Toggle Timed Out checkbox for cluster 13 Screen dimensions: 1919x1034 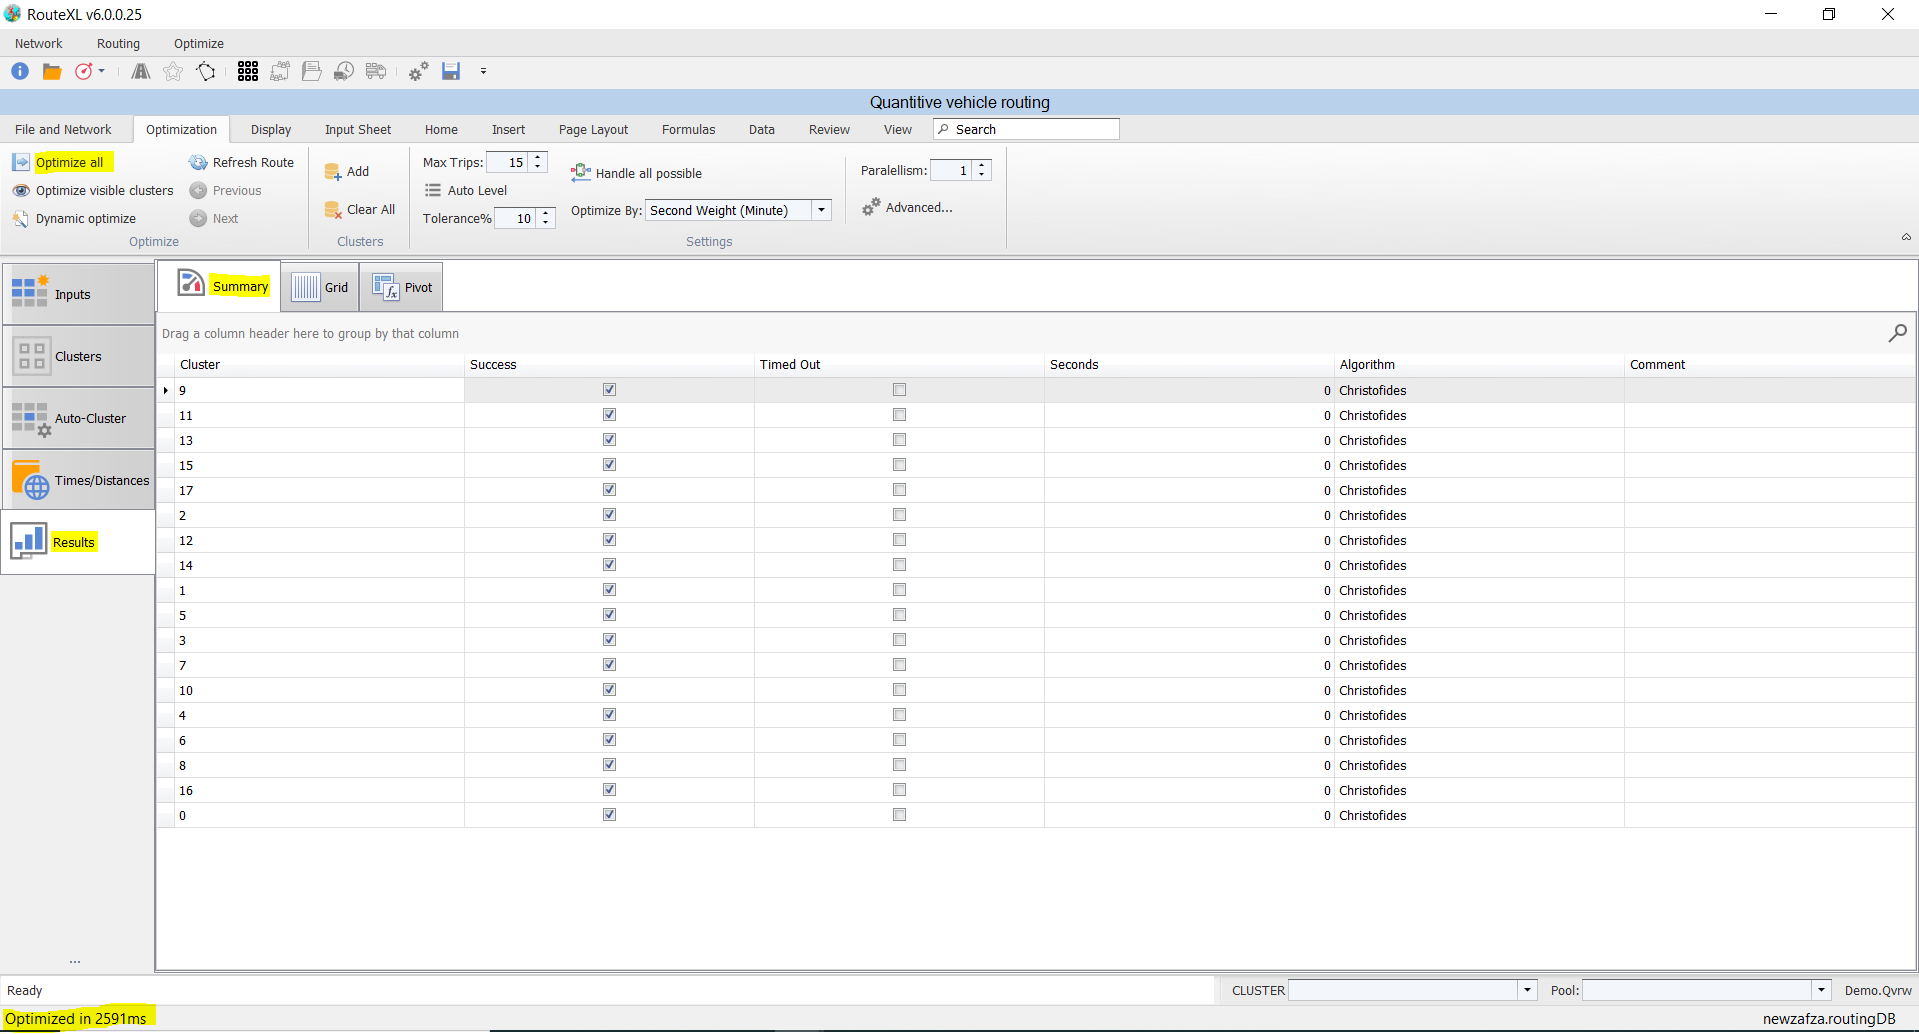pyautogui.click(x=899, y=440)
